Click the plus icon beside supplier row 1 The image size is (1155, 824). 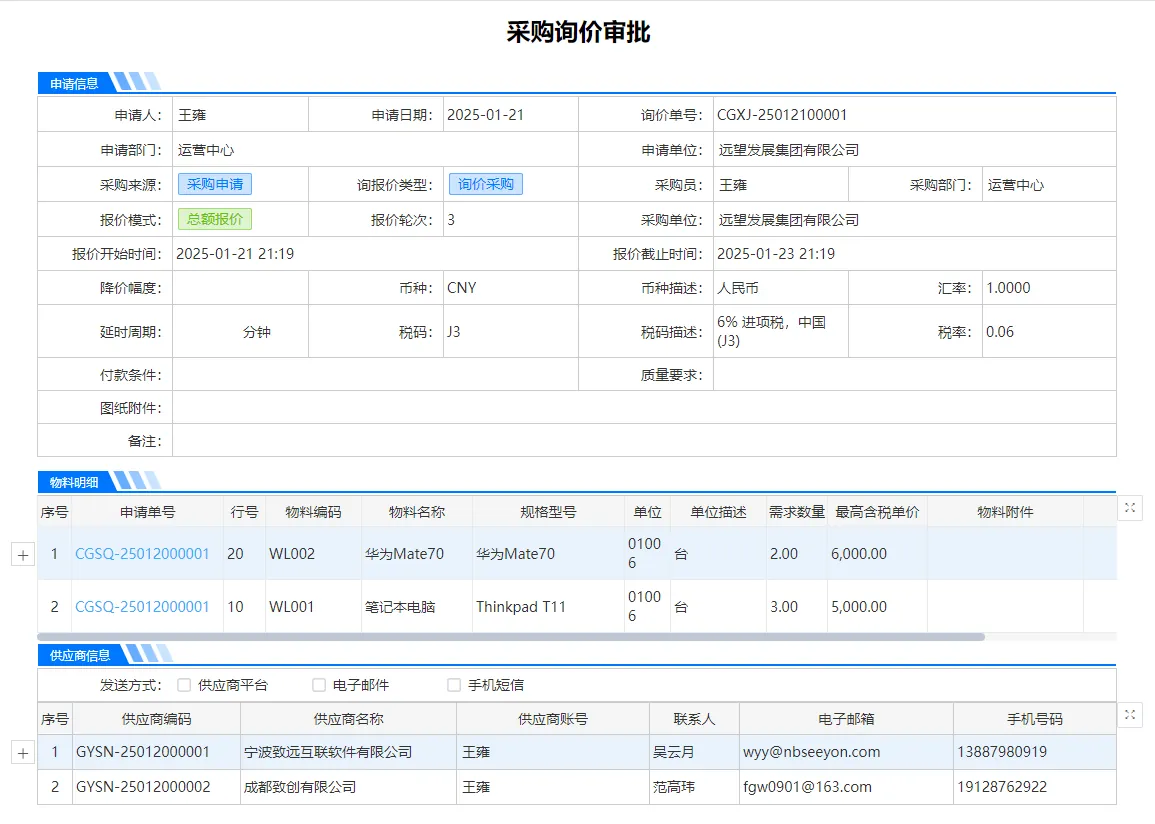coord(23,753)
